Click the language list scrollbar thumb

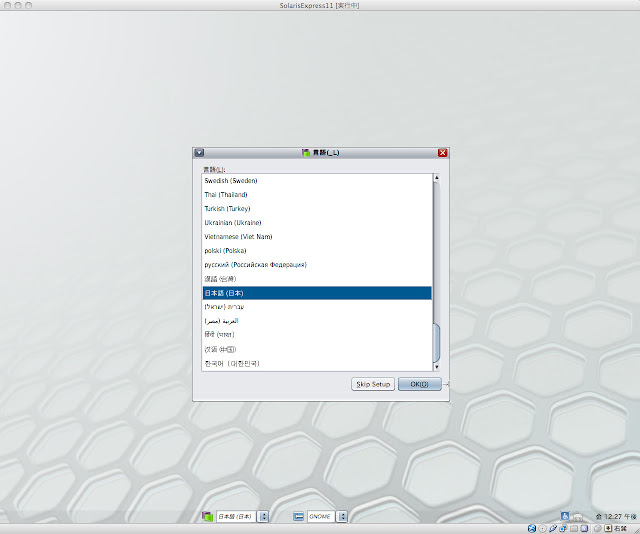[436, 342]
